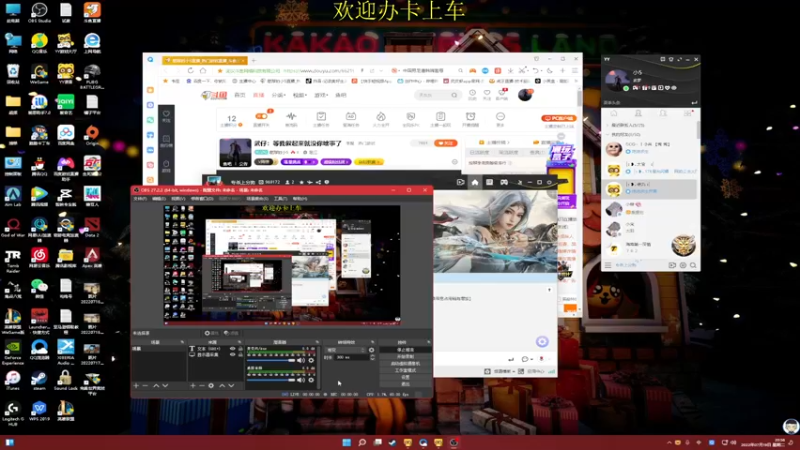800x450 pixels.
Task: Move selected source down in OBS
Action: point(231,386)
